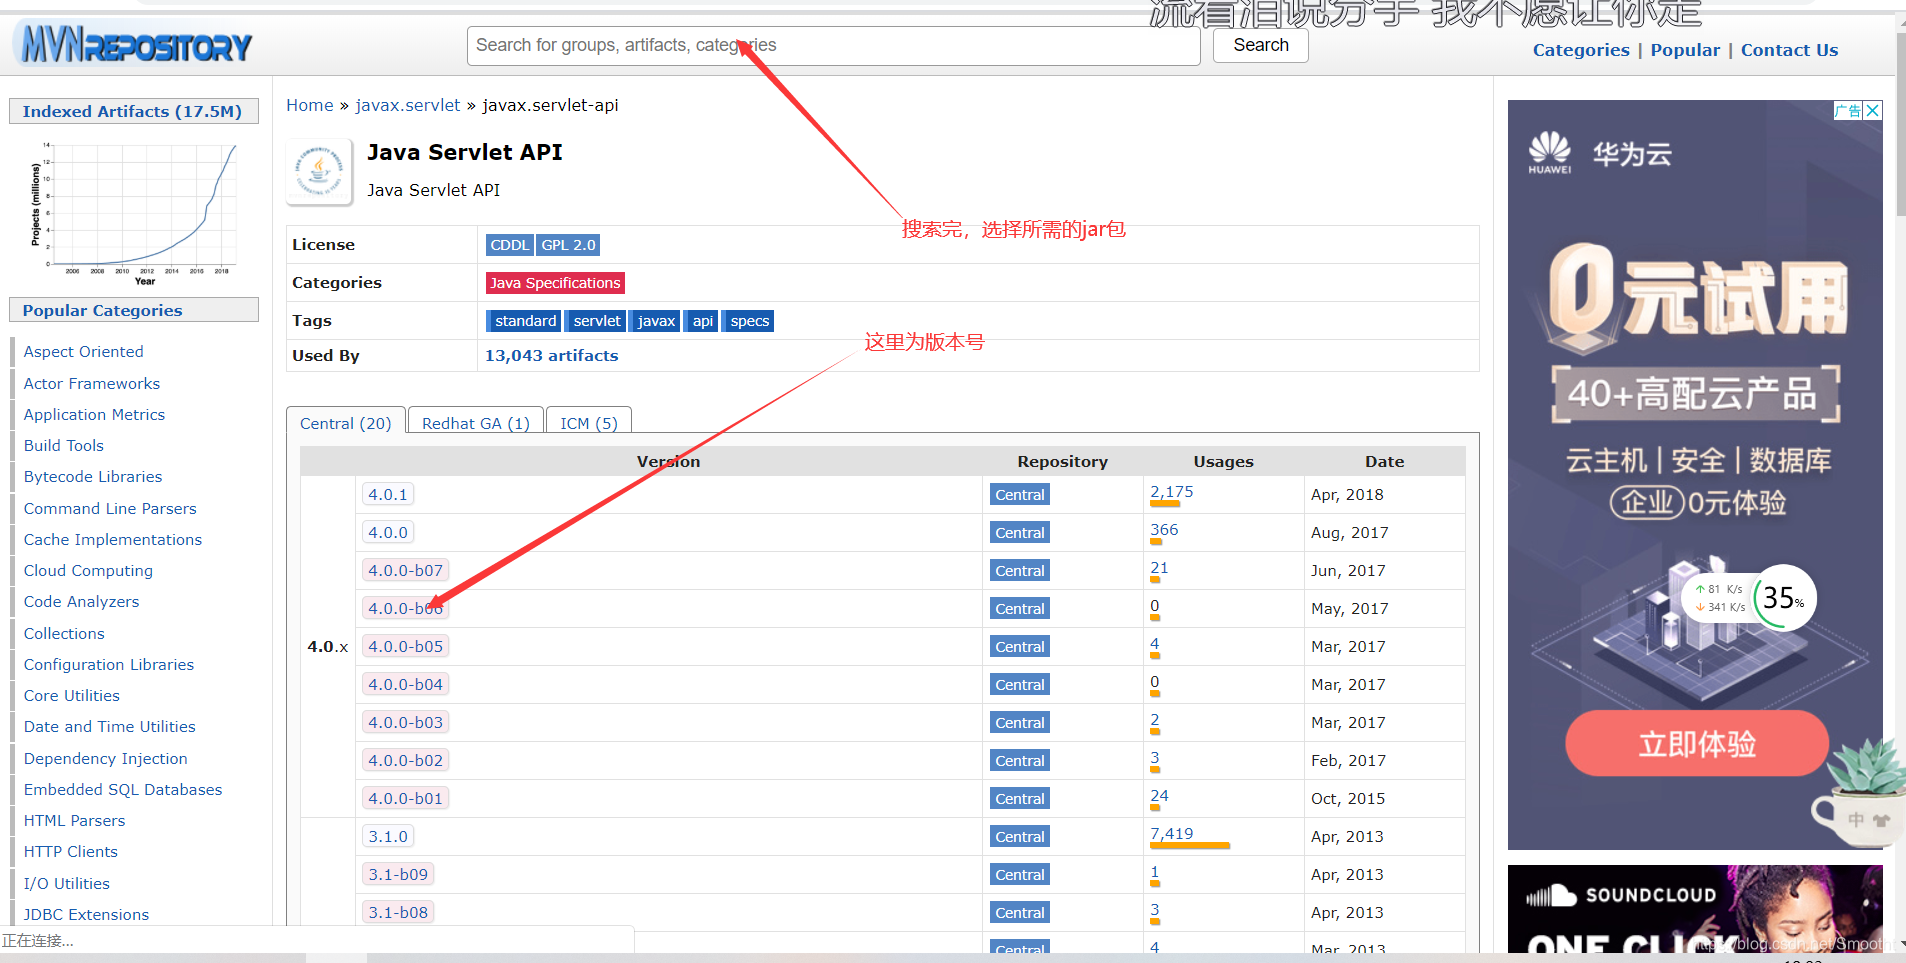
Task: Open the Embedded SQL Databases category
Action: tap(123, 790)
